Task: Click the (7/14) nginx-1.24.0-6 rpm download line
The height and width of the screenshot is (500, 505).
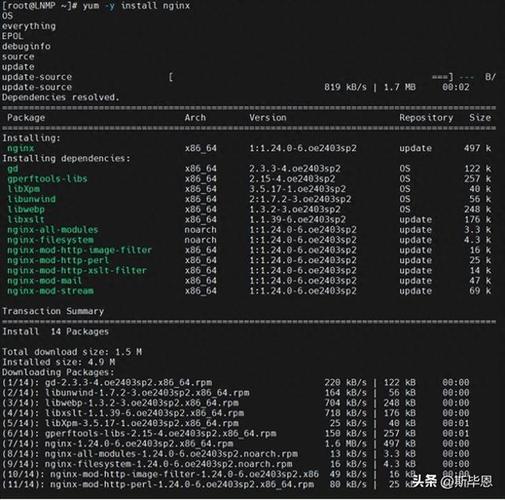Action: (235, 444)
